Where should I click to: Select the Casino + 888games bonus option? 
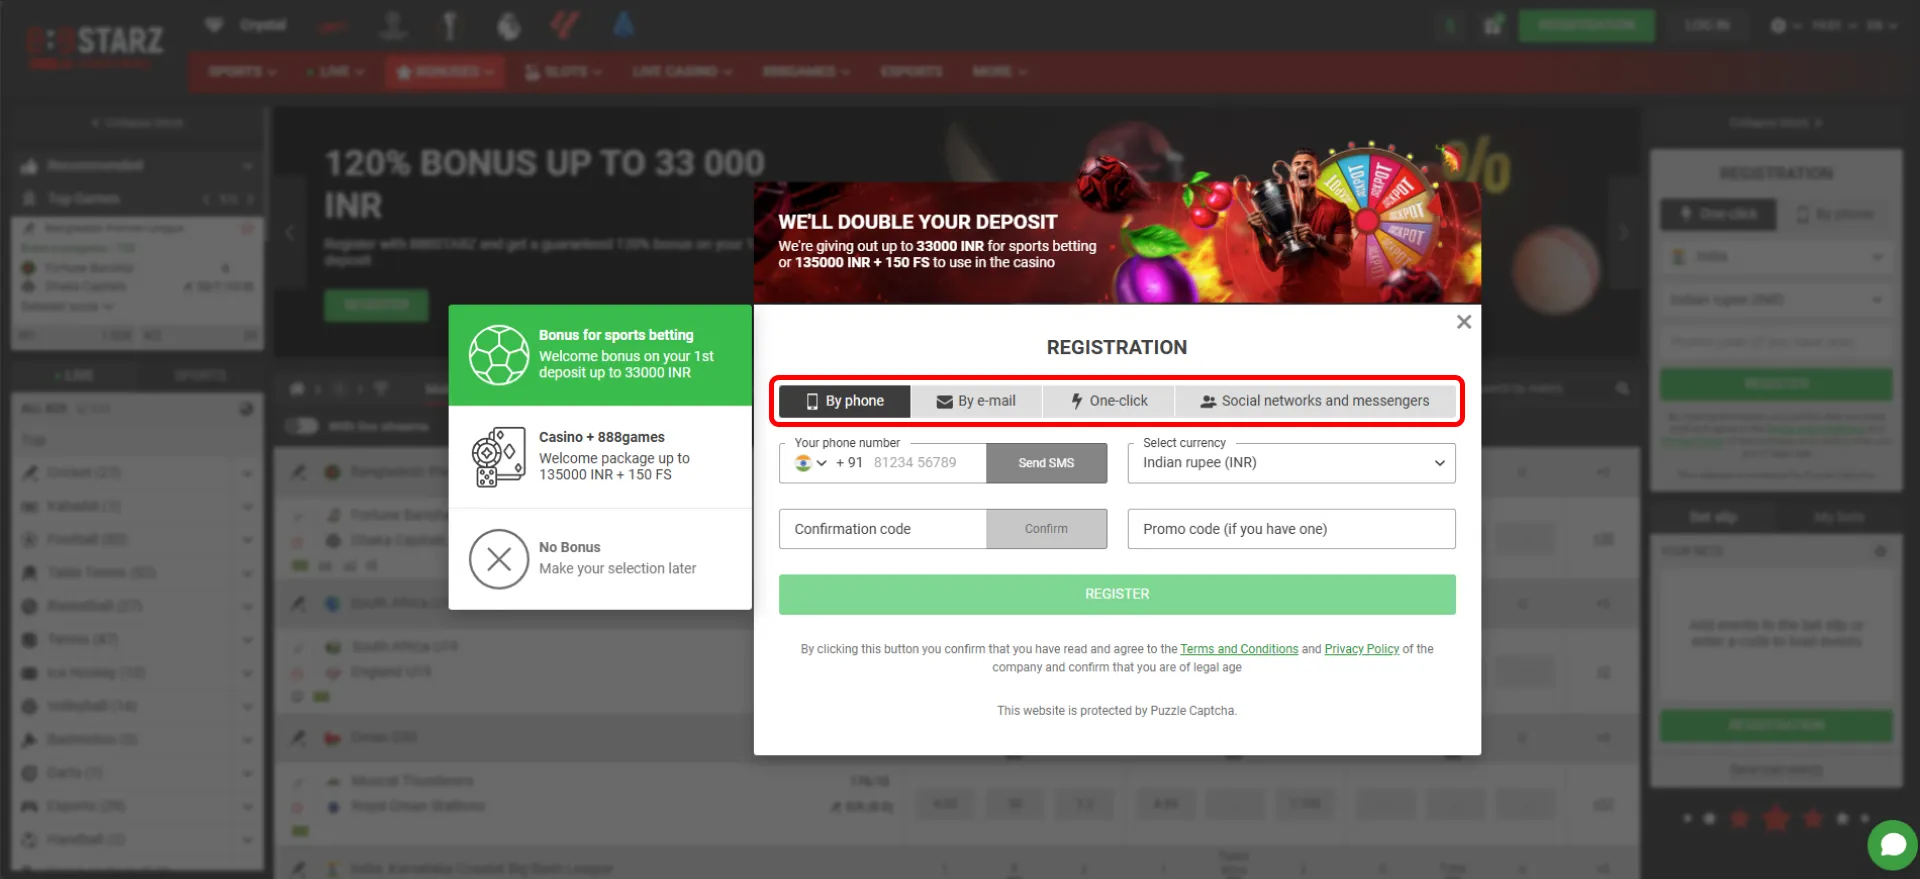[x=600, y=457]
